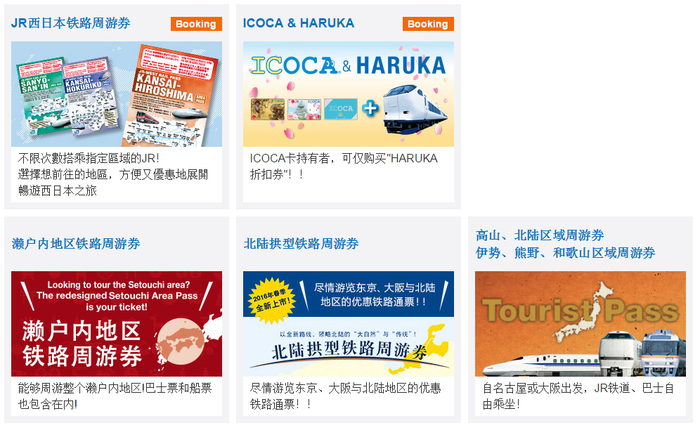Image resolution: width=700 pixels, height=430 pixels.
Task: Click the blue plus sign icon
Action: pos(370,109)
